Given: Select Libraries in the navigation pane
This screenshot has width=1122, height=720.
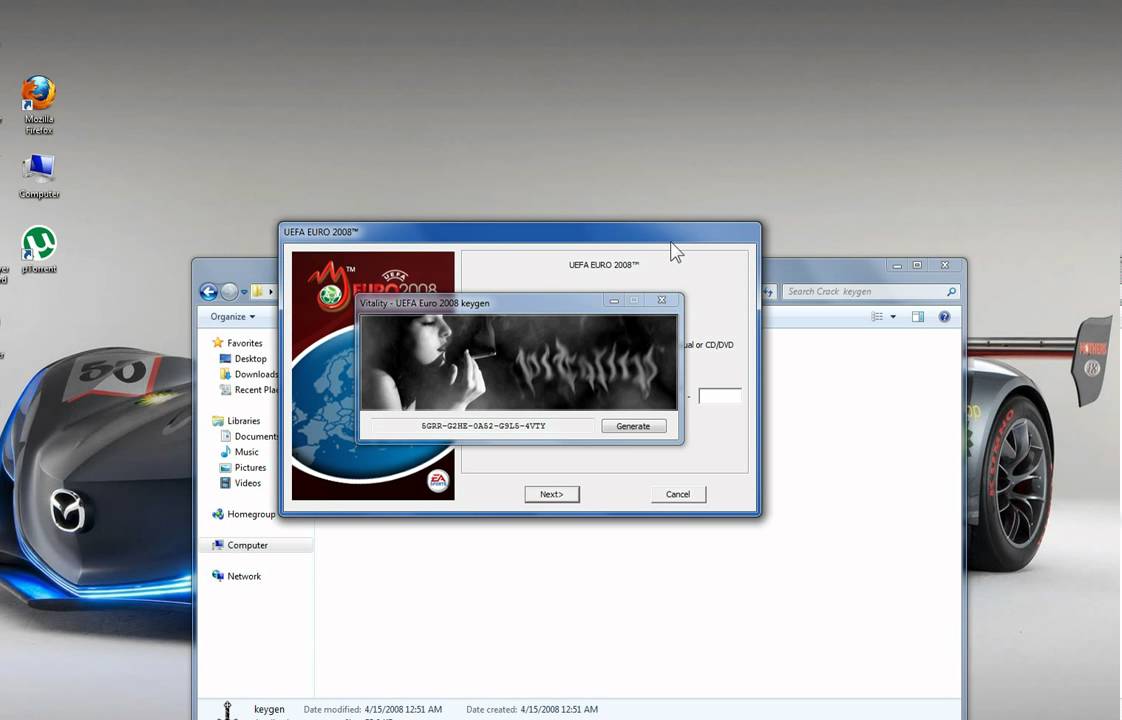Looking at the screenshot, I should coord(236,421).
